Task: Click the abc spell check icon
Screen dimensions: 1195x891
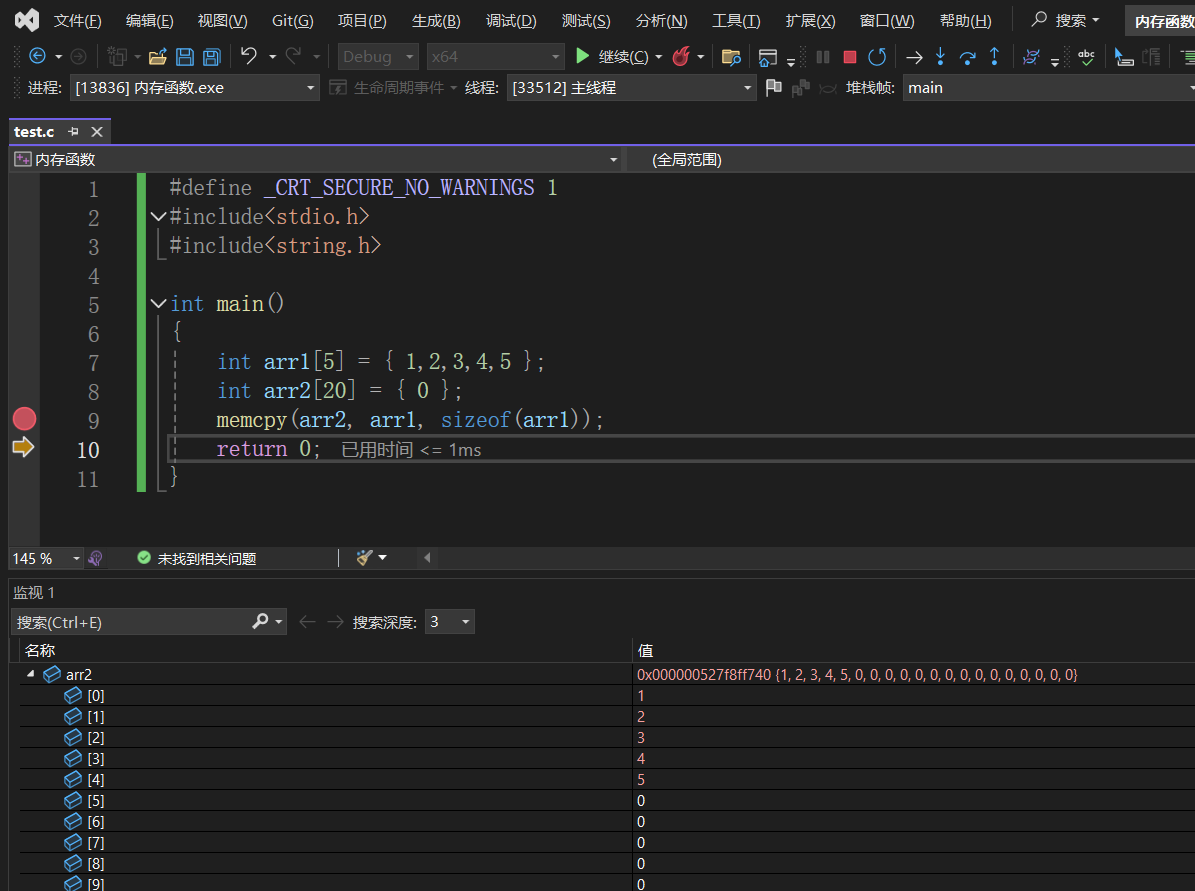Action: coord(1086,57)
